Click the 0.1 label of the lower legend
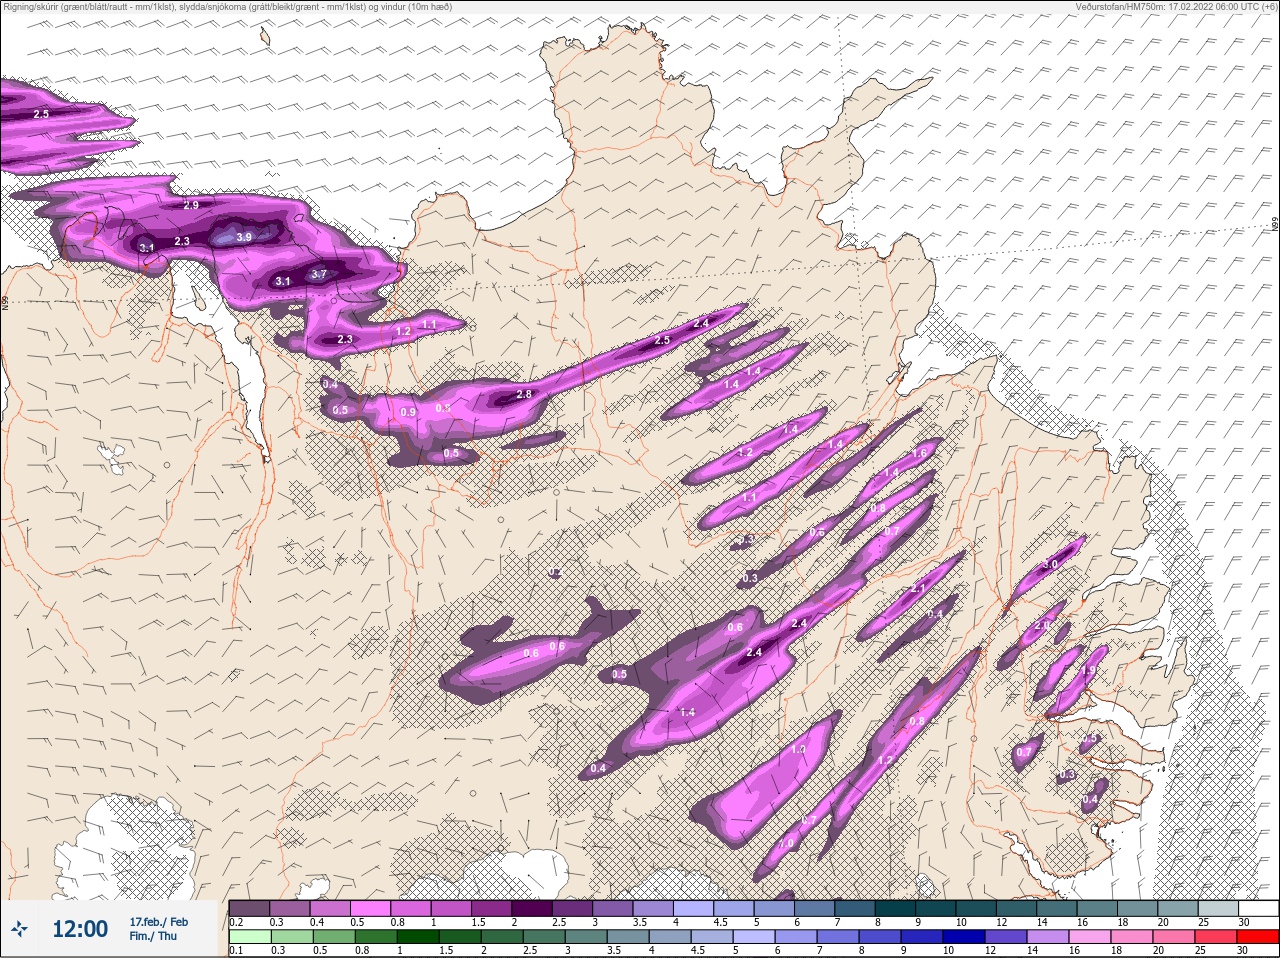This screenshot has width=1280, height=958. (x=236, y=950)
